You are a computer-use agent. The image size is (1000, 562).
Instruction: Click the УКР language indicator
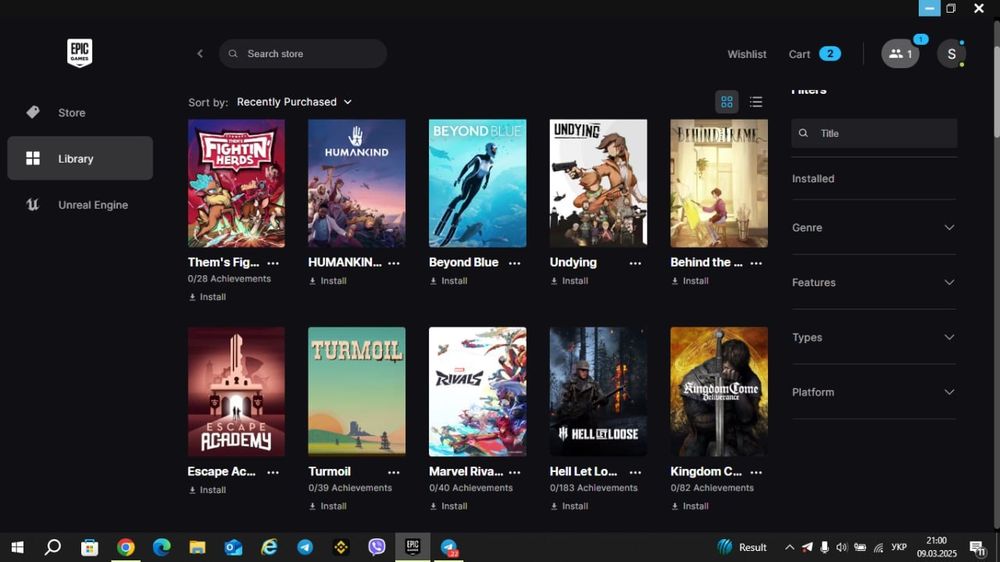[x=899, y=547]
